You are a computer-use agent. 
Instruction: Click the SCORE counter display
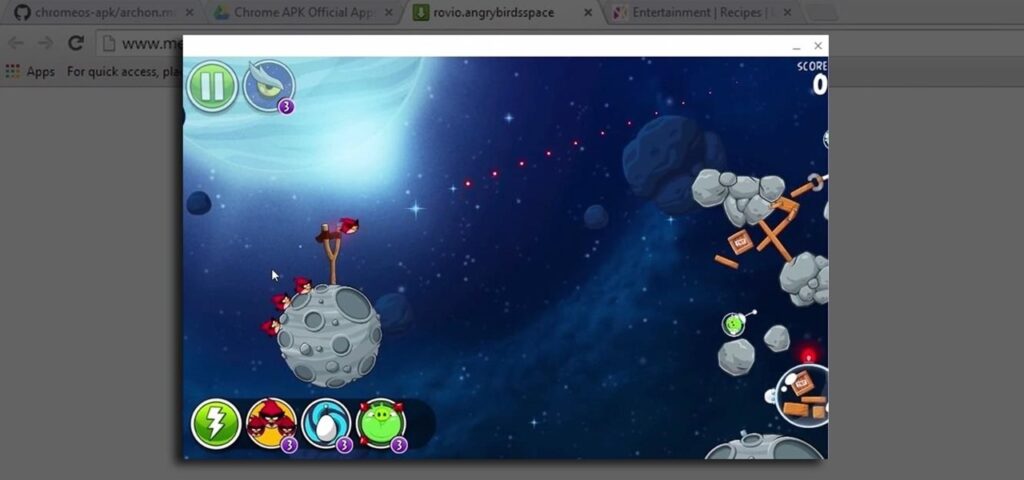coord(812,77)
